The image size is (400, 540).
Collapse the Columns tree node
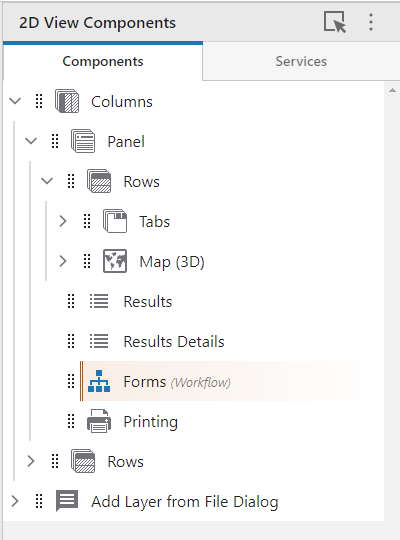pos(15,101)
